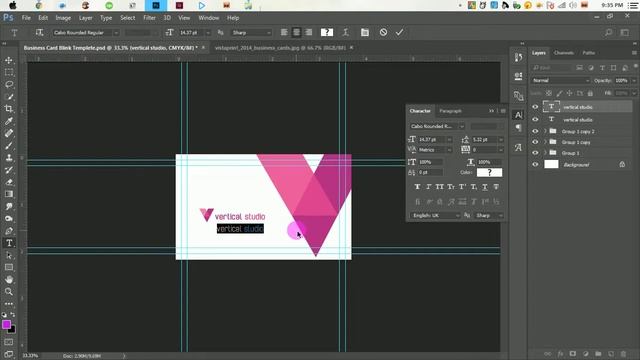This screenshot has width=640, height=360.
Task: Select the Path Selection tool
Action: 9,256
